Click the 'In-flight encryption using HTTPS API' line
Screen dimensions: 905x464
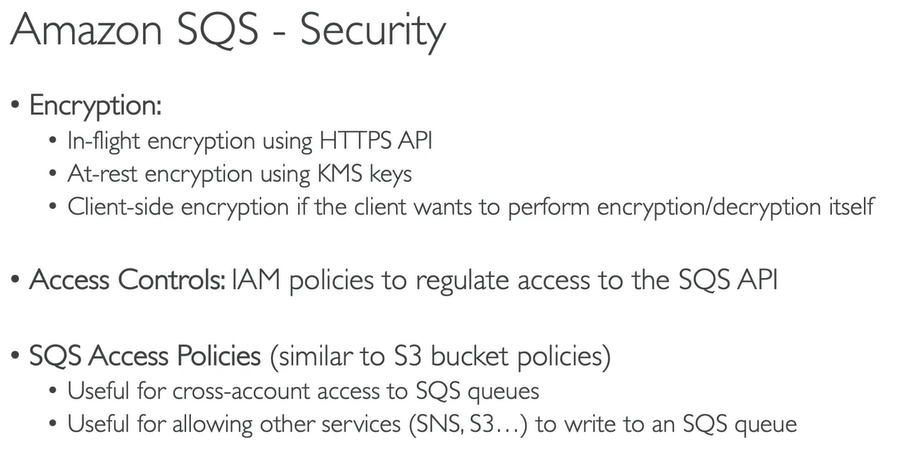point(250,140)
